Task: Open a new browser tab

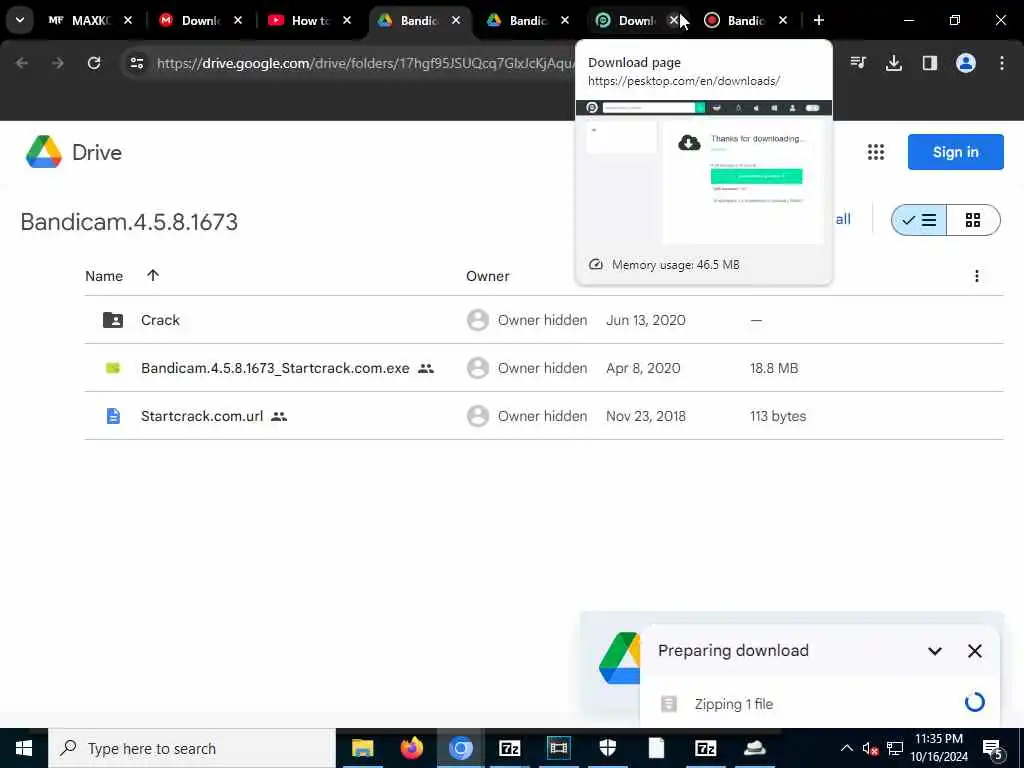Action: (818, 20)
